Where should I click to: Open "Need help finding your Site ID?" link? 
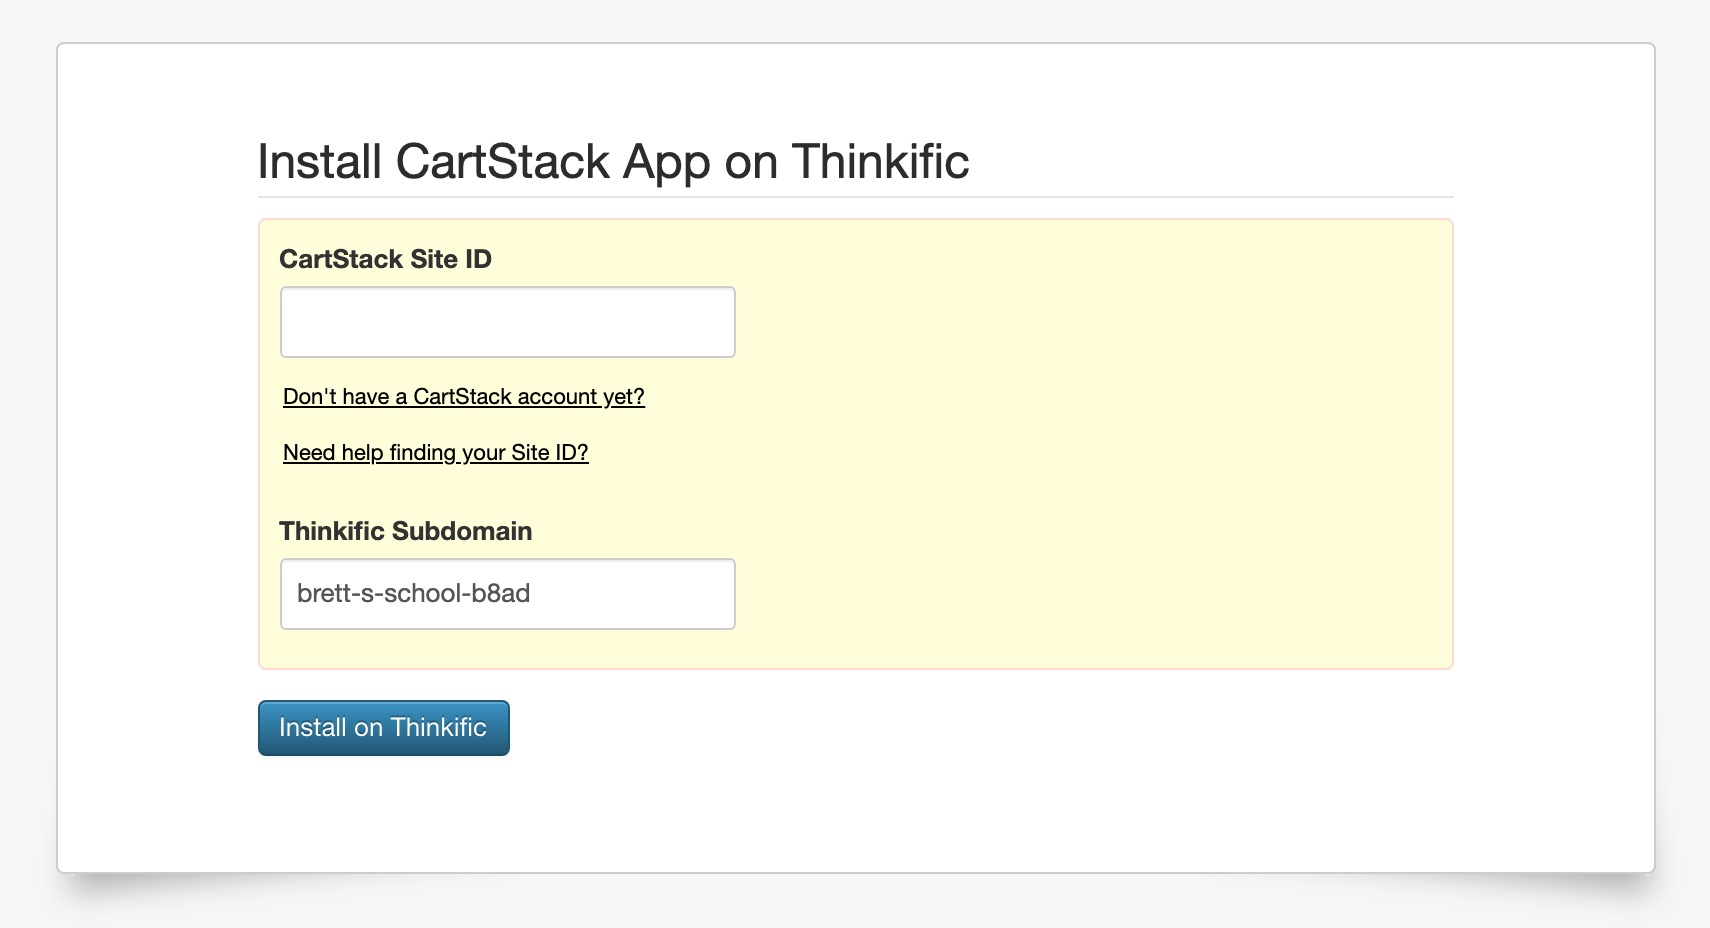pyautogui.click(x=436, y=453)
